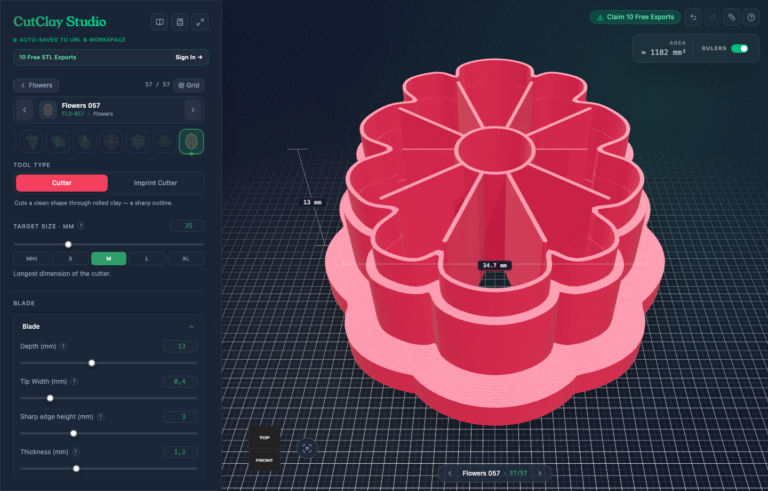Screen dimensions: 768x491
Task: Next shape arrow in bottom viewport bar
Action: [x=540, y=473]
